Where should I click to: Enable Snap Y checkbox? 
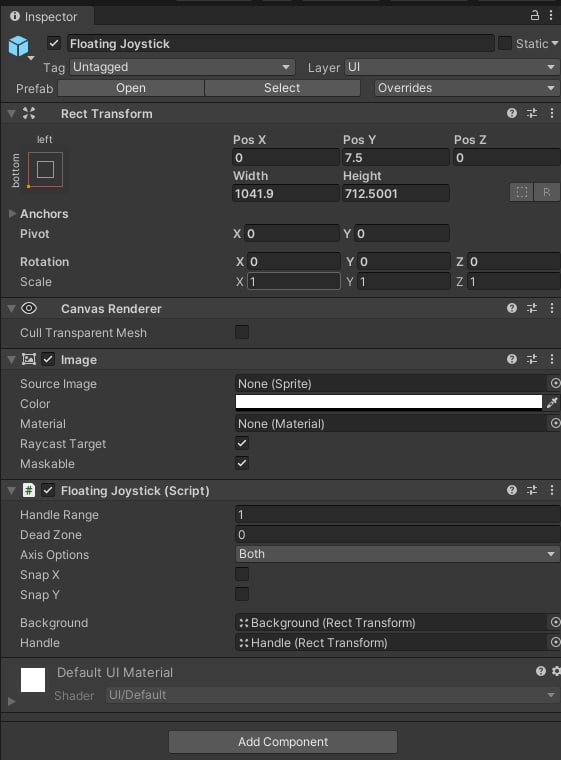coord(242,594)
